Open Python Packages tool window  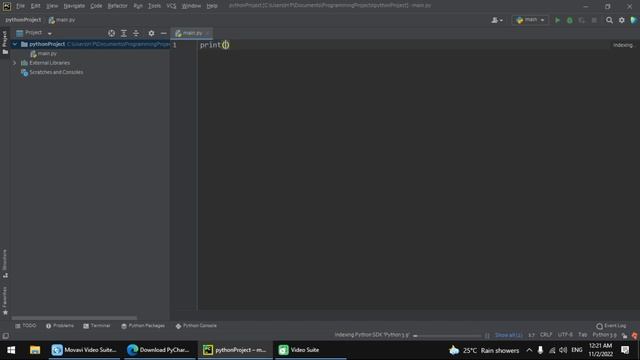pos(143,326)
